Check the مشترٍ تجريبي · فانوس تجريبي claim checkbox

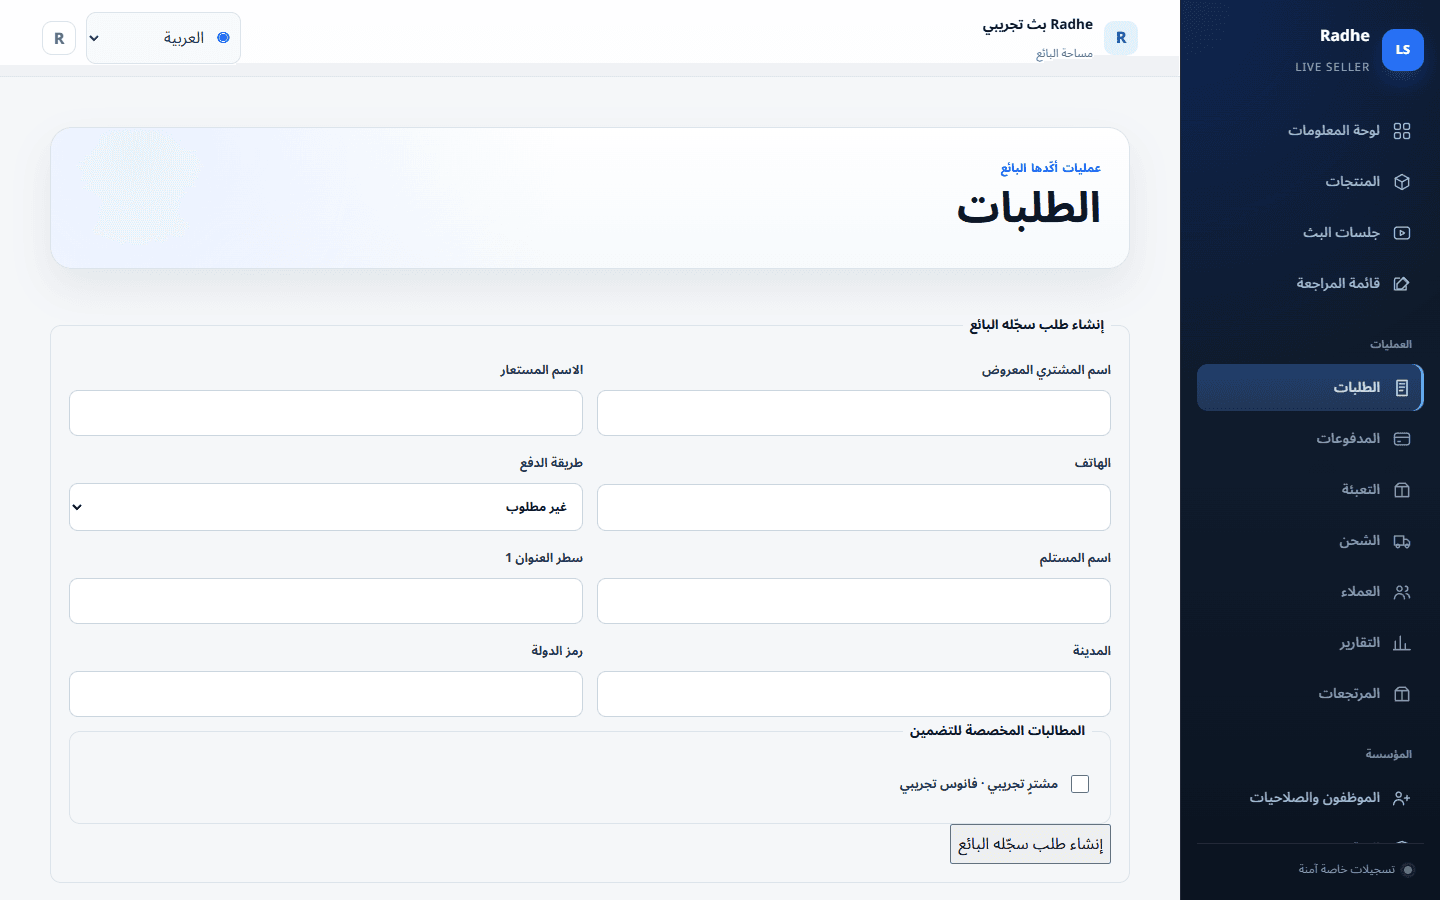click(x=1080, y=784)
